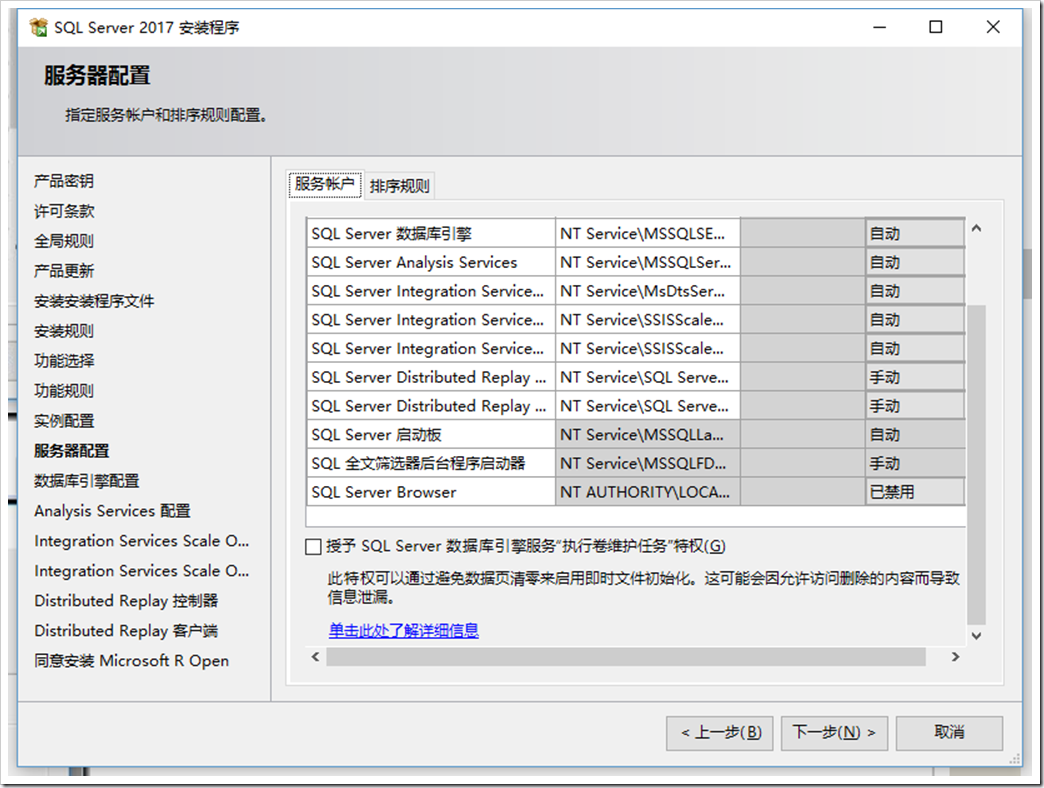
Task: Click the vertical scrollbar thumb
Action: [976, 465]
